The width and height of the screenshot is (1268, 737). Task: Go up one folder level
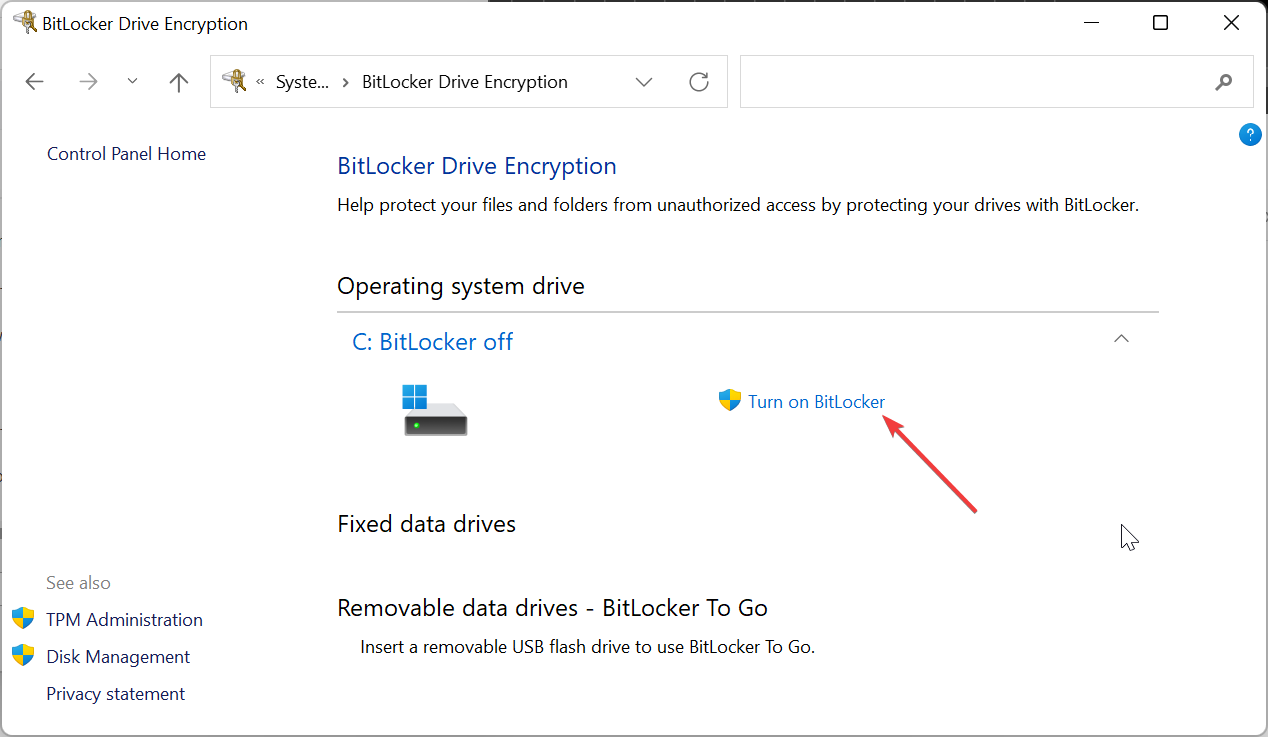coord(178,81)
